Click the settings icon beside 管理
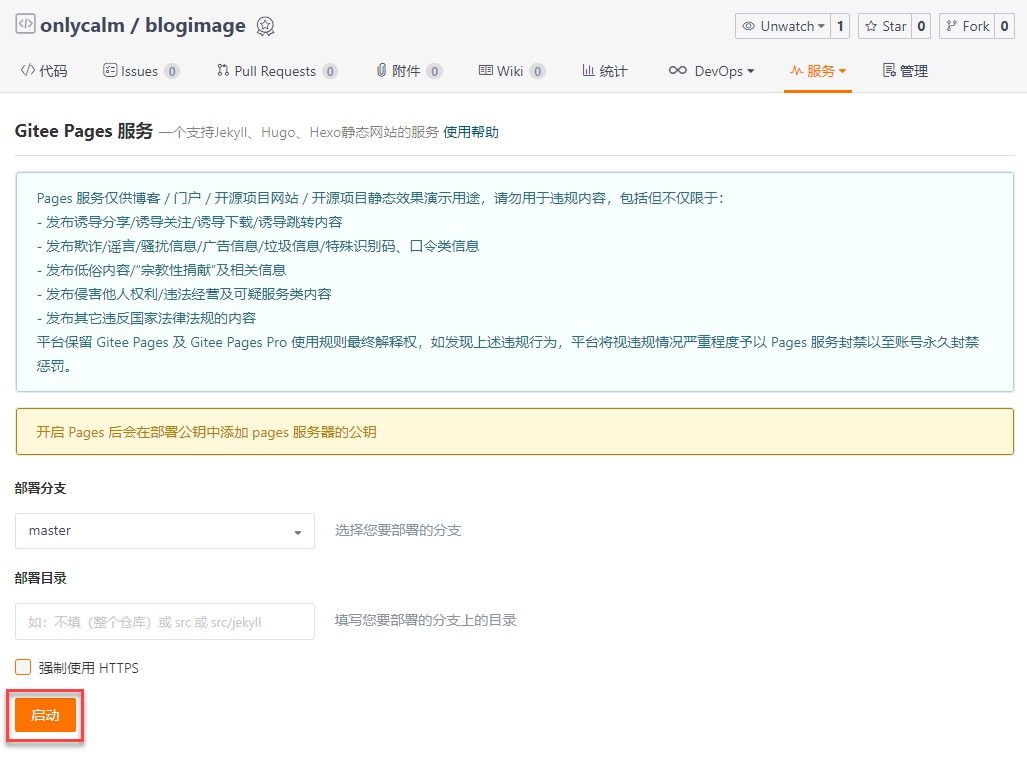This screenshot has width=1027, height=759. (889, 70)
